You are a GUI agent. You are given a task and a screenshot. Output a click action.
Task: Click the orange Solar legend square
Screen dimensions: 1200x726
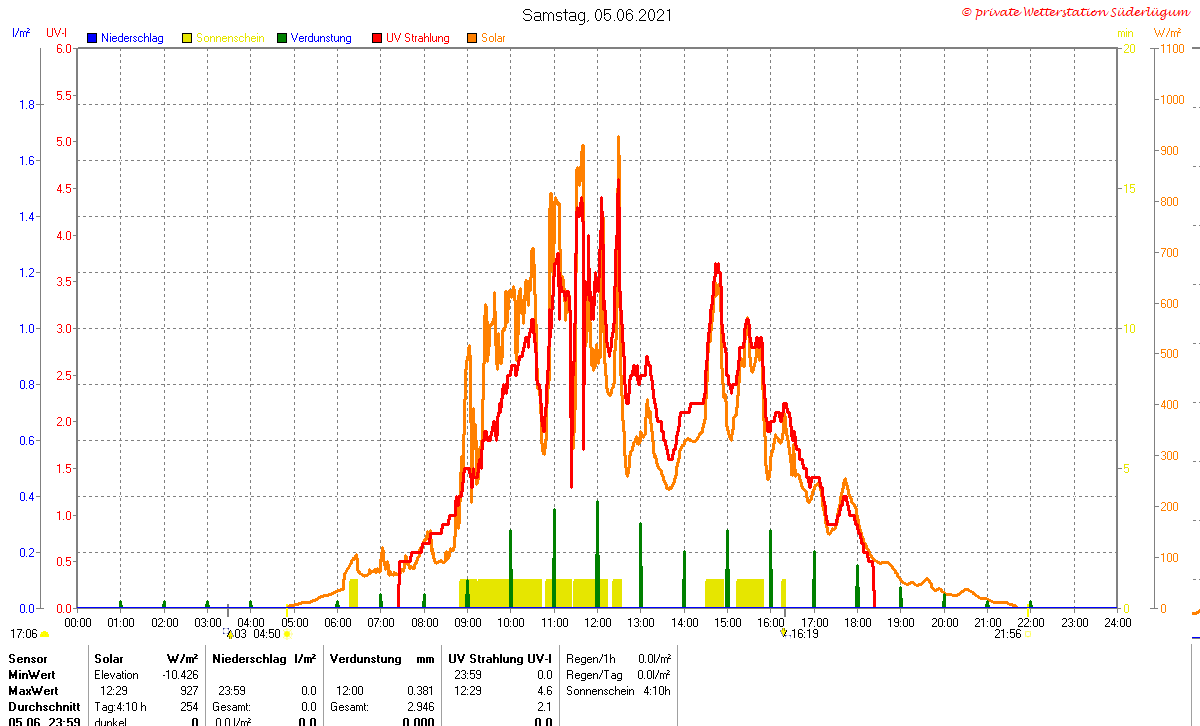coord(472,38)
